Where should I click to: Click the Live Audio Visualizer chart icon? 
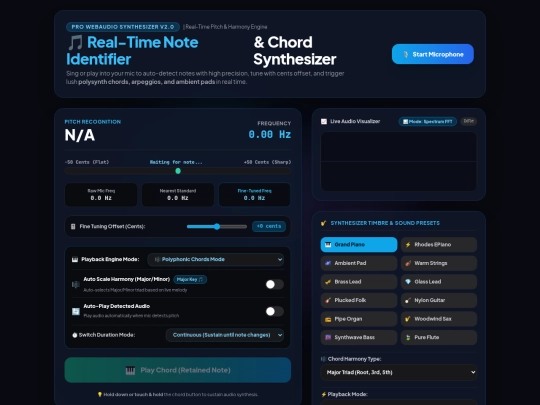point(324,122)
